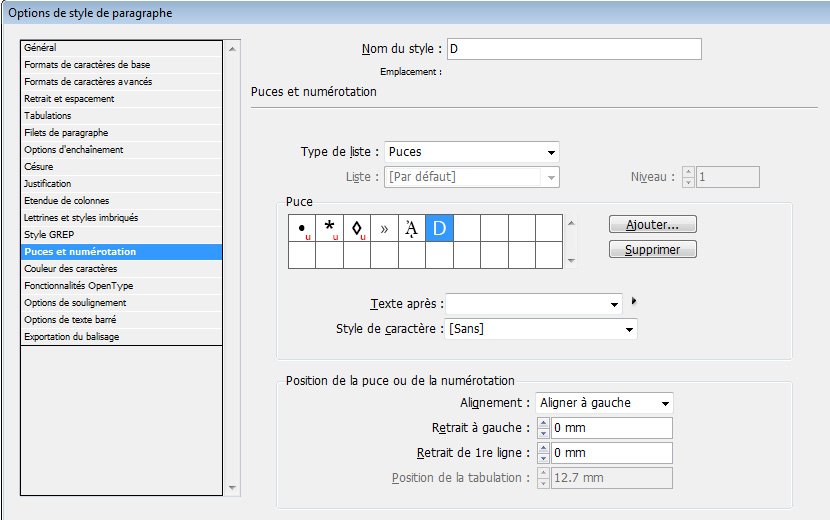The height and width of the screenshot is (520, 830).
Task: Select the diamond bullet glyph
Action: pyautogui.click(x=357, y=229)
